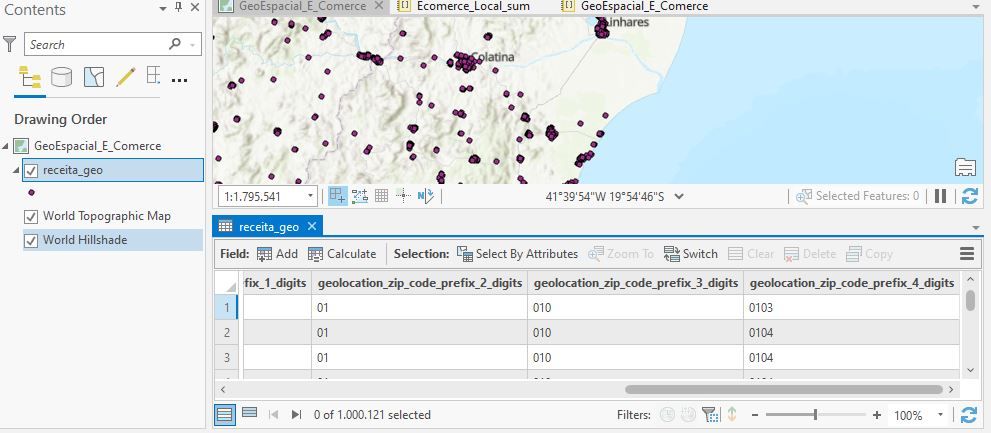Image resolution: width=991 pixels, height=433 pixels.
Task: Expand coordinate display options arrow
Action: click(679, 197)
